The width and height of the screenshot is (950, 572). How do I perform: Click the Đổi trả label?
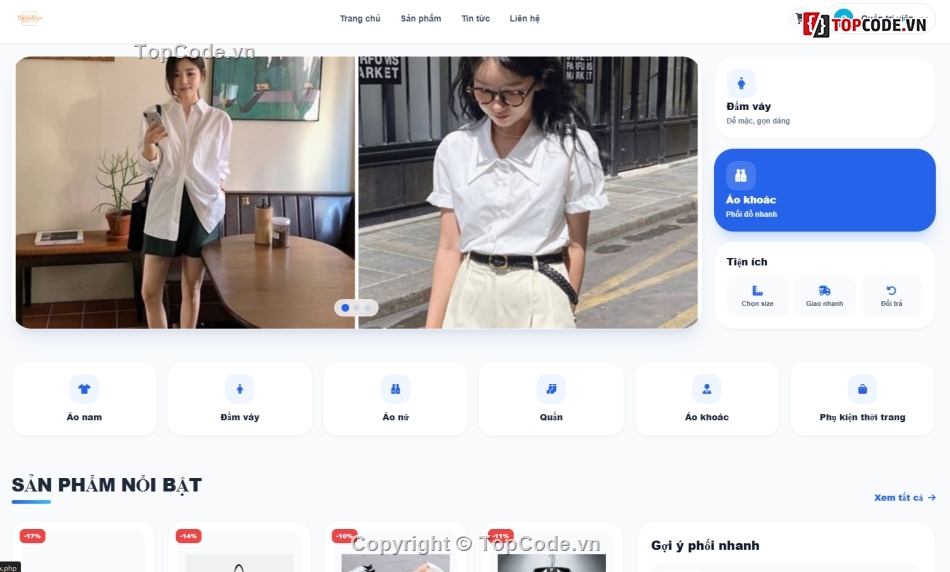click(x=891, y=304)
